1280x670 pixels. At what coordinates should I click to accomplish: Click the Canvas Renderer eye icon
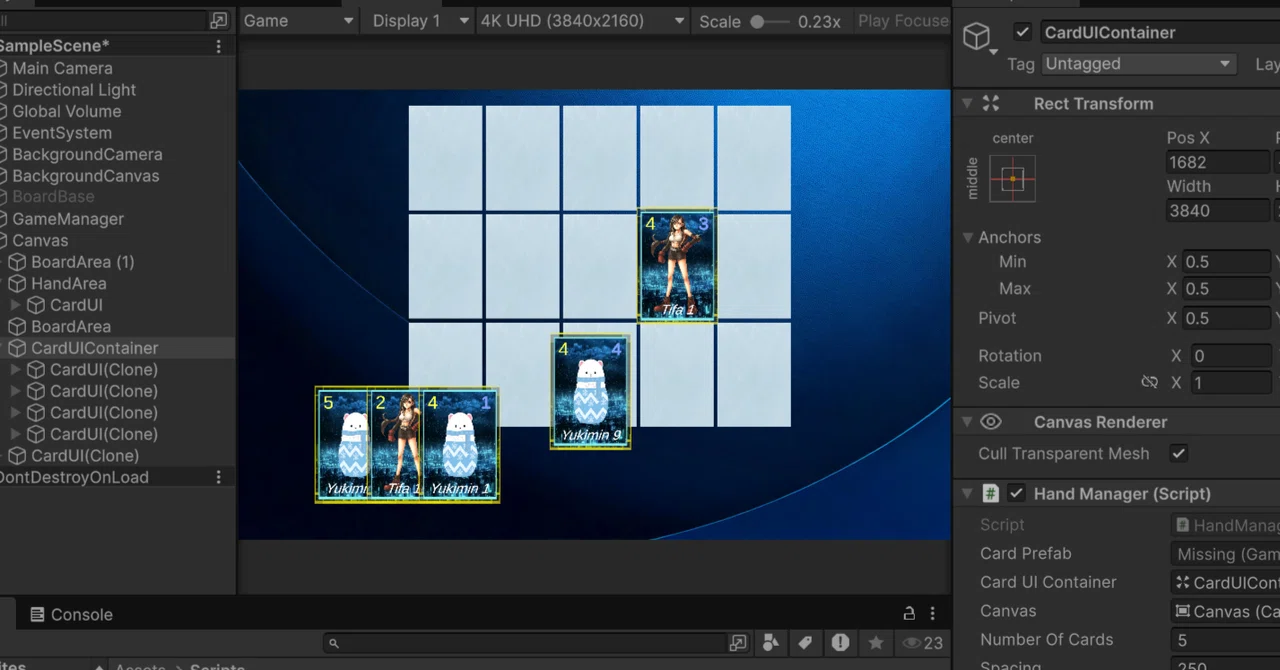[x=991, y=422]
